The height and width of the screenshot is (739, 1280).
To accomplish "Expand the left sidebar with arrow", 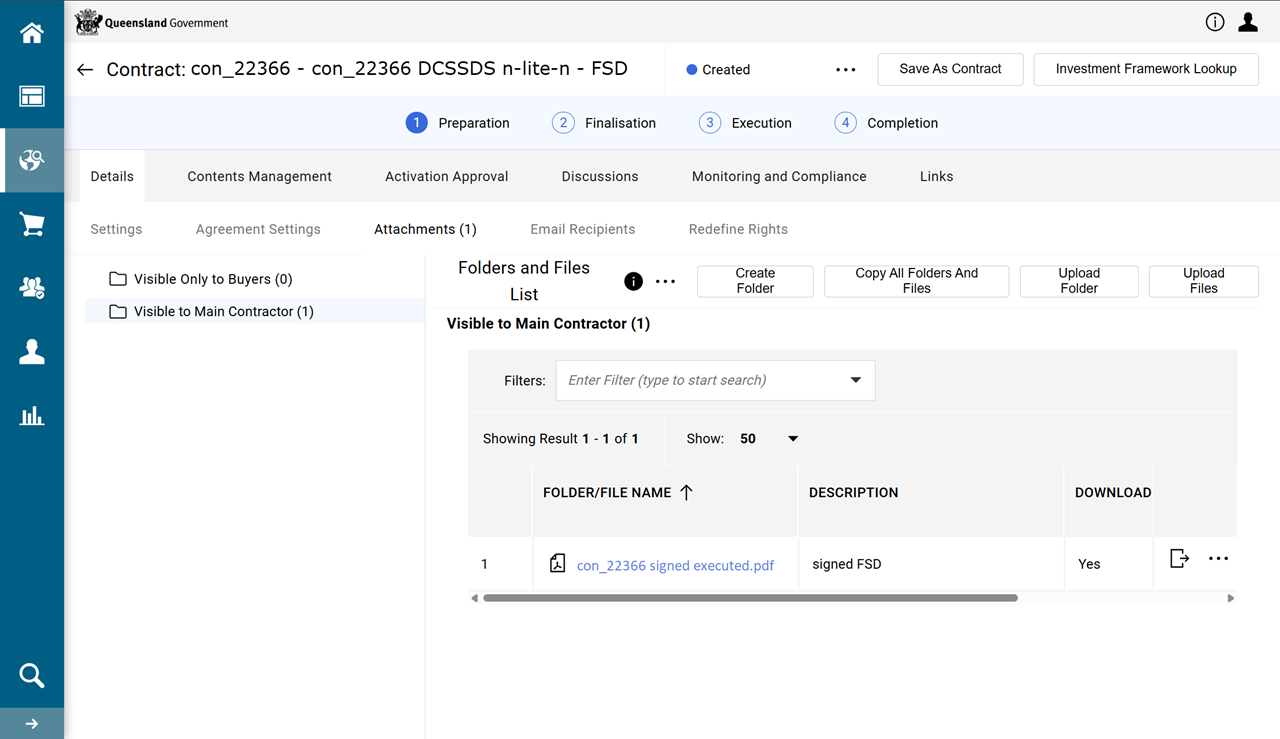I will coord(32,724).
